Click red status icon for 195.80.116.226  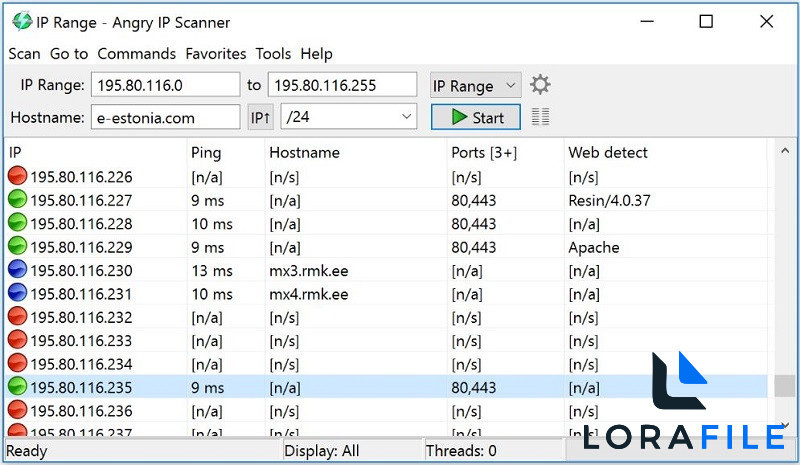coord(17,176)
